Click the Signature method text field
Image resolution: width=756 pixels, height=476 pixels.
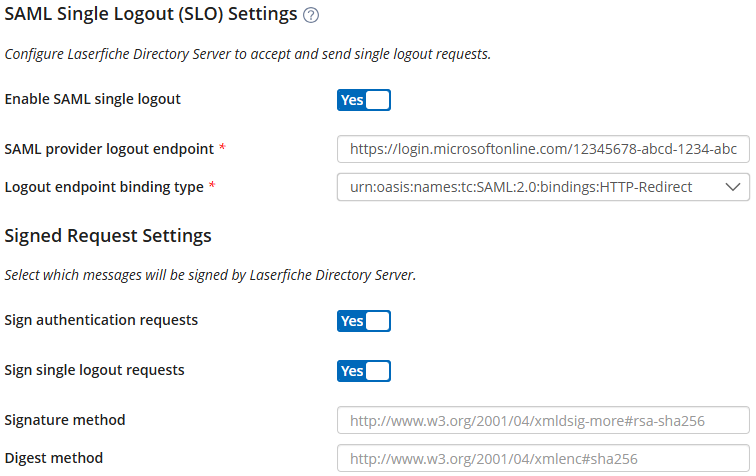point(543,421)
